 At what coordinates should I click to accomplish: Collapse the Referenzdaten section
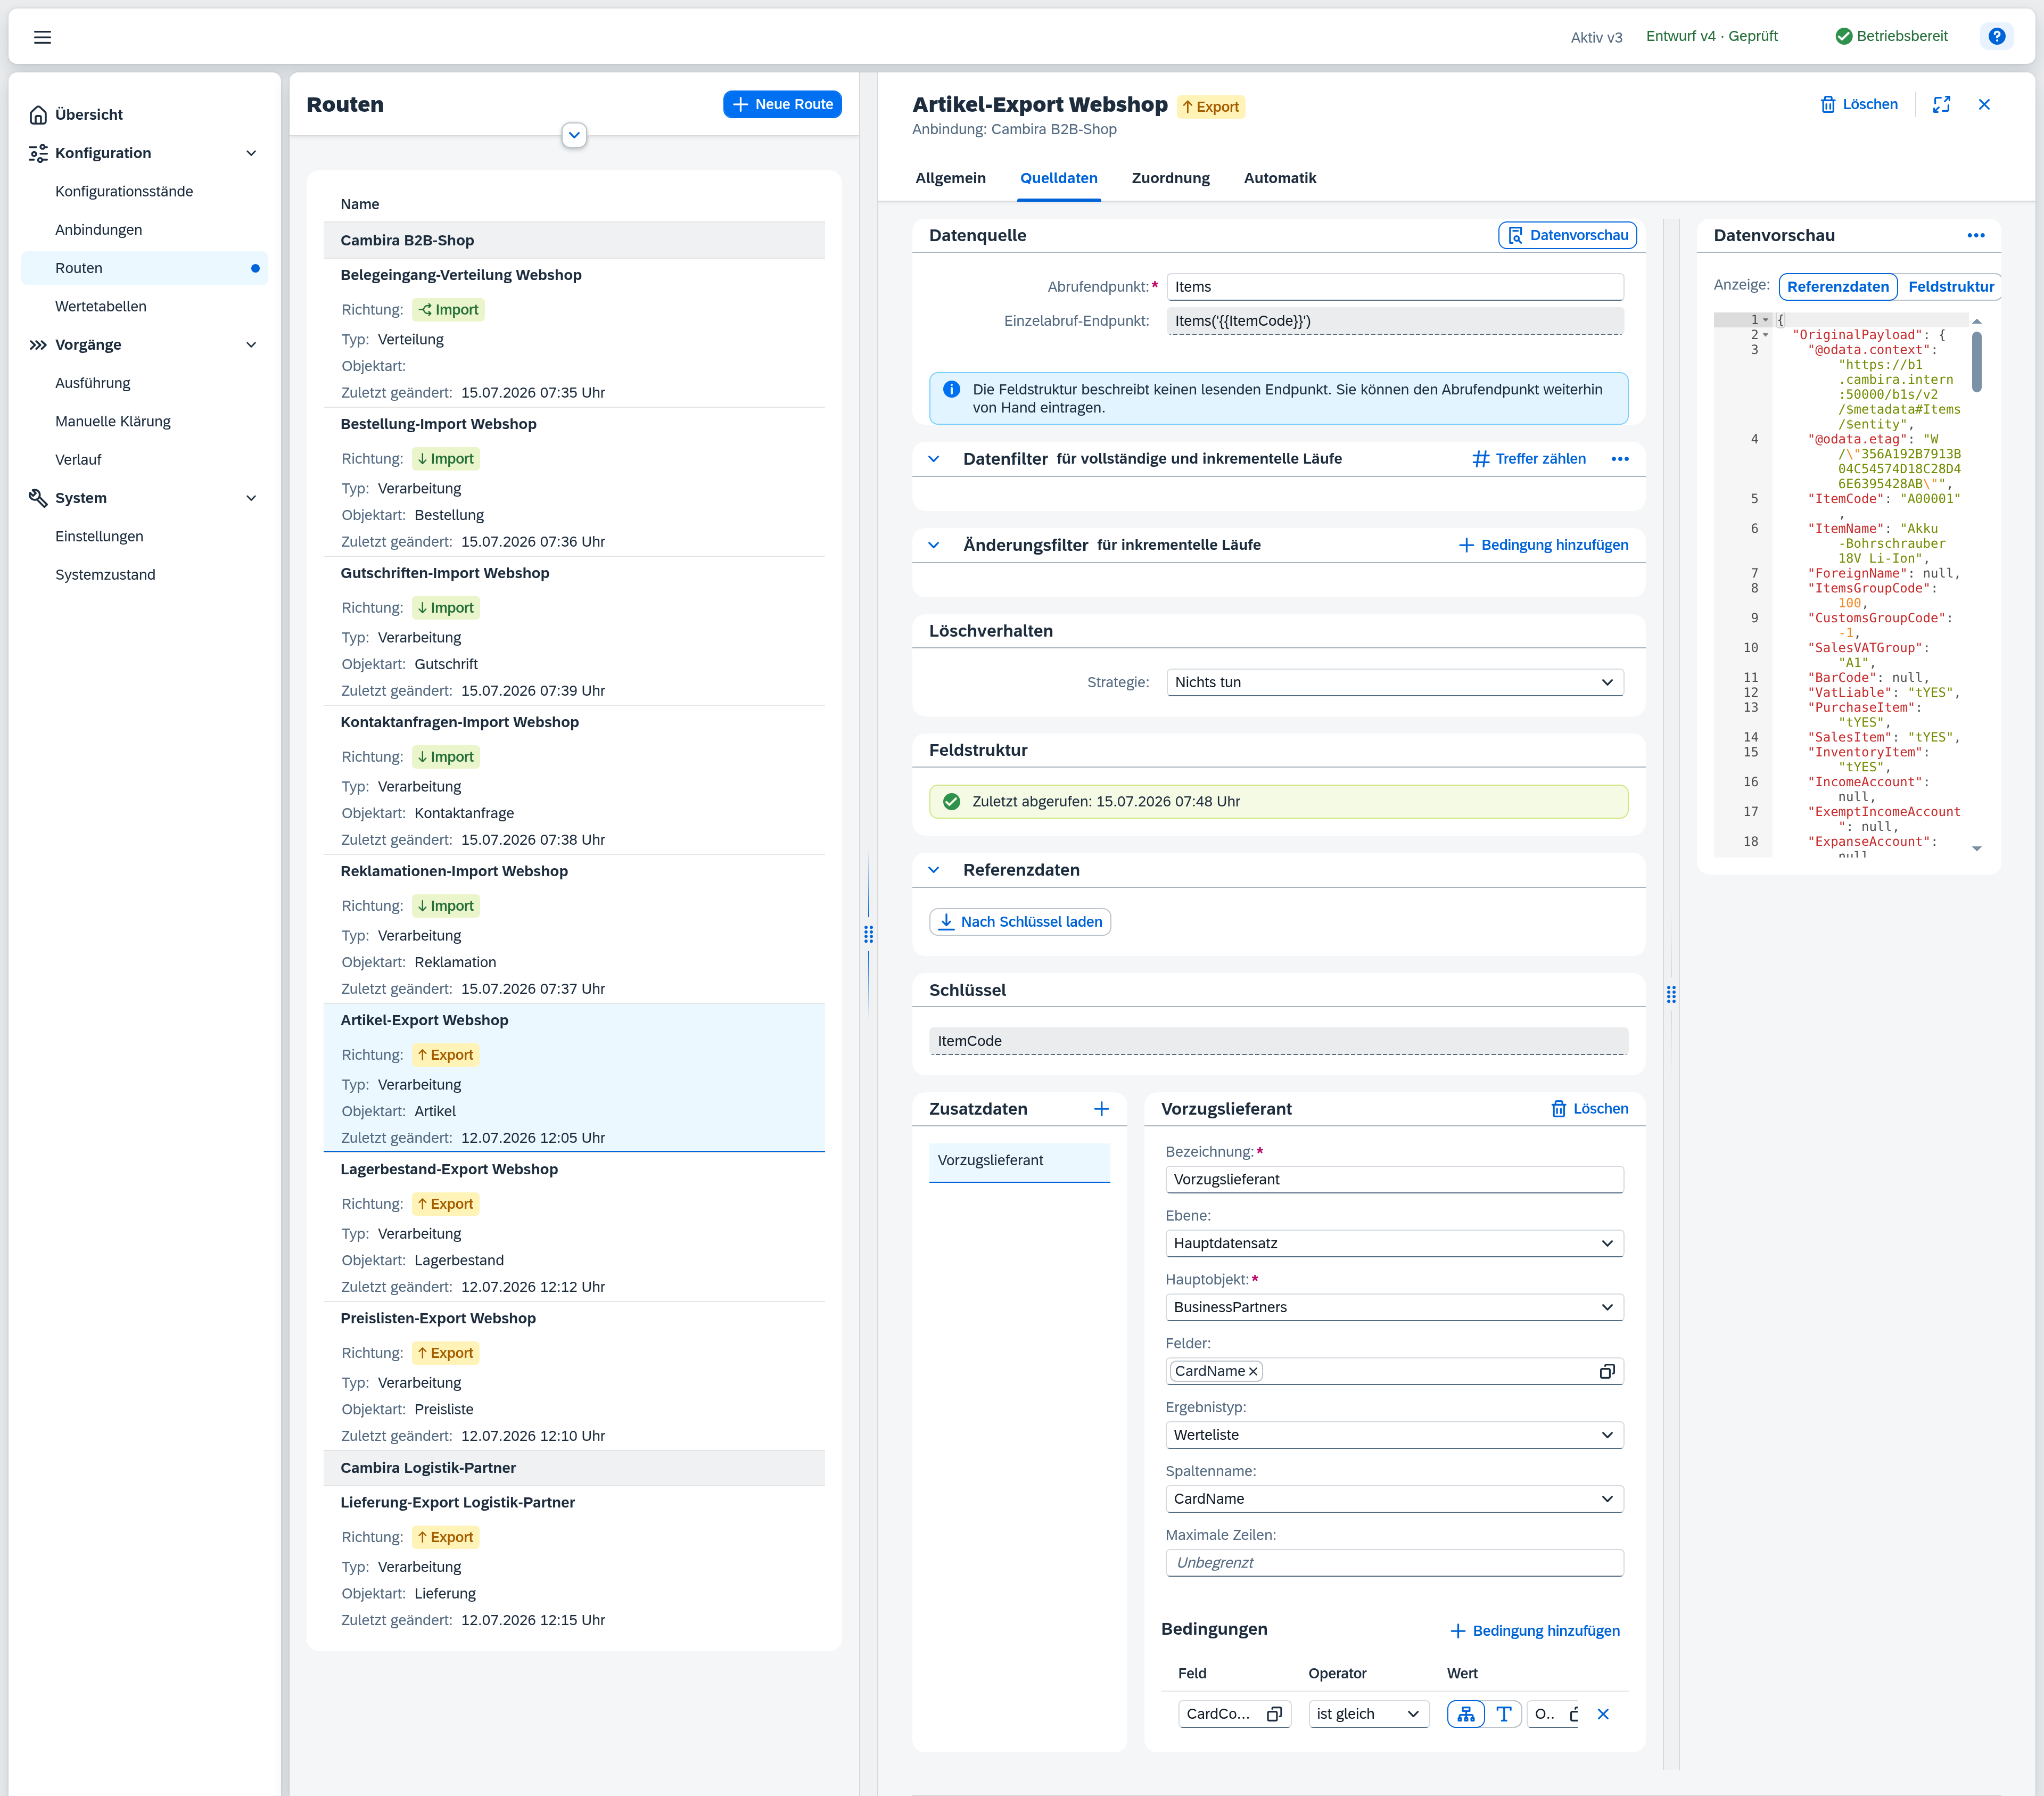[933, 870]
